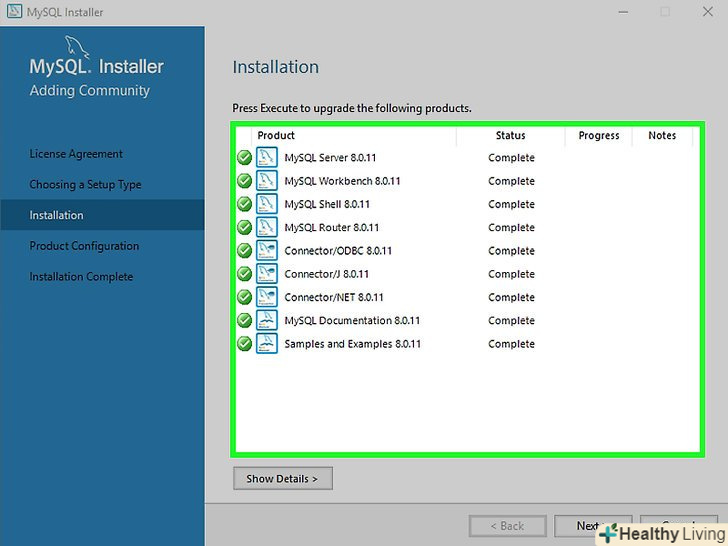Click green checkmark beside Connector/J 8.0.11

pos(244,274)
